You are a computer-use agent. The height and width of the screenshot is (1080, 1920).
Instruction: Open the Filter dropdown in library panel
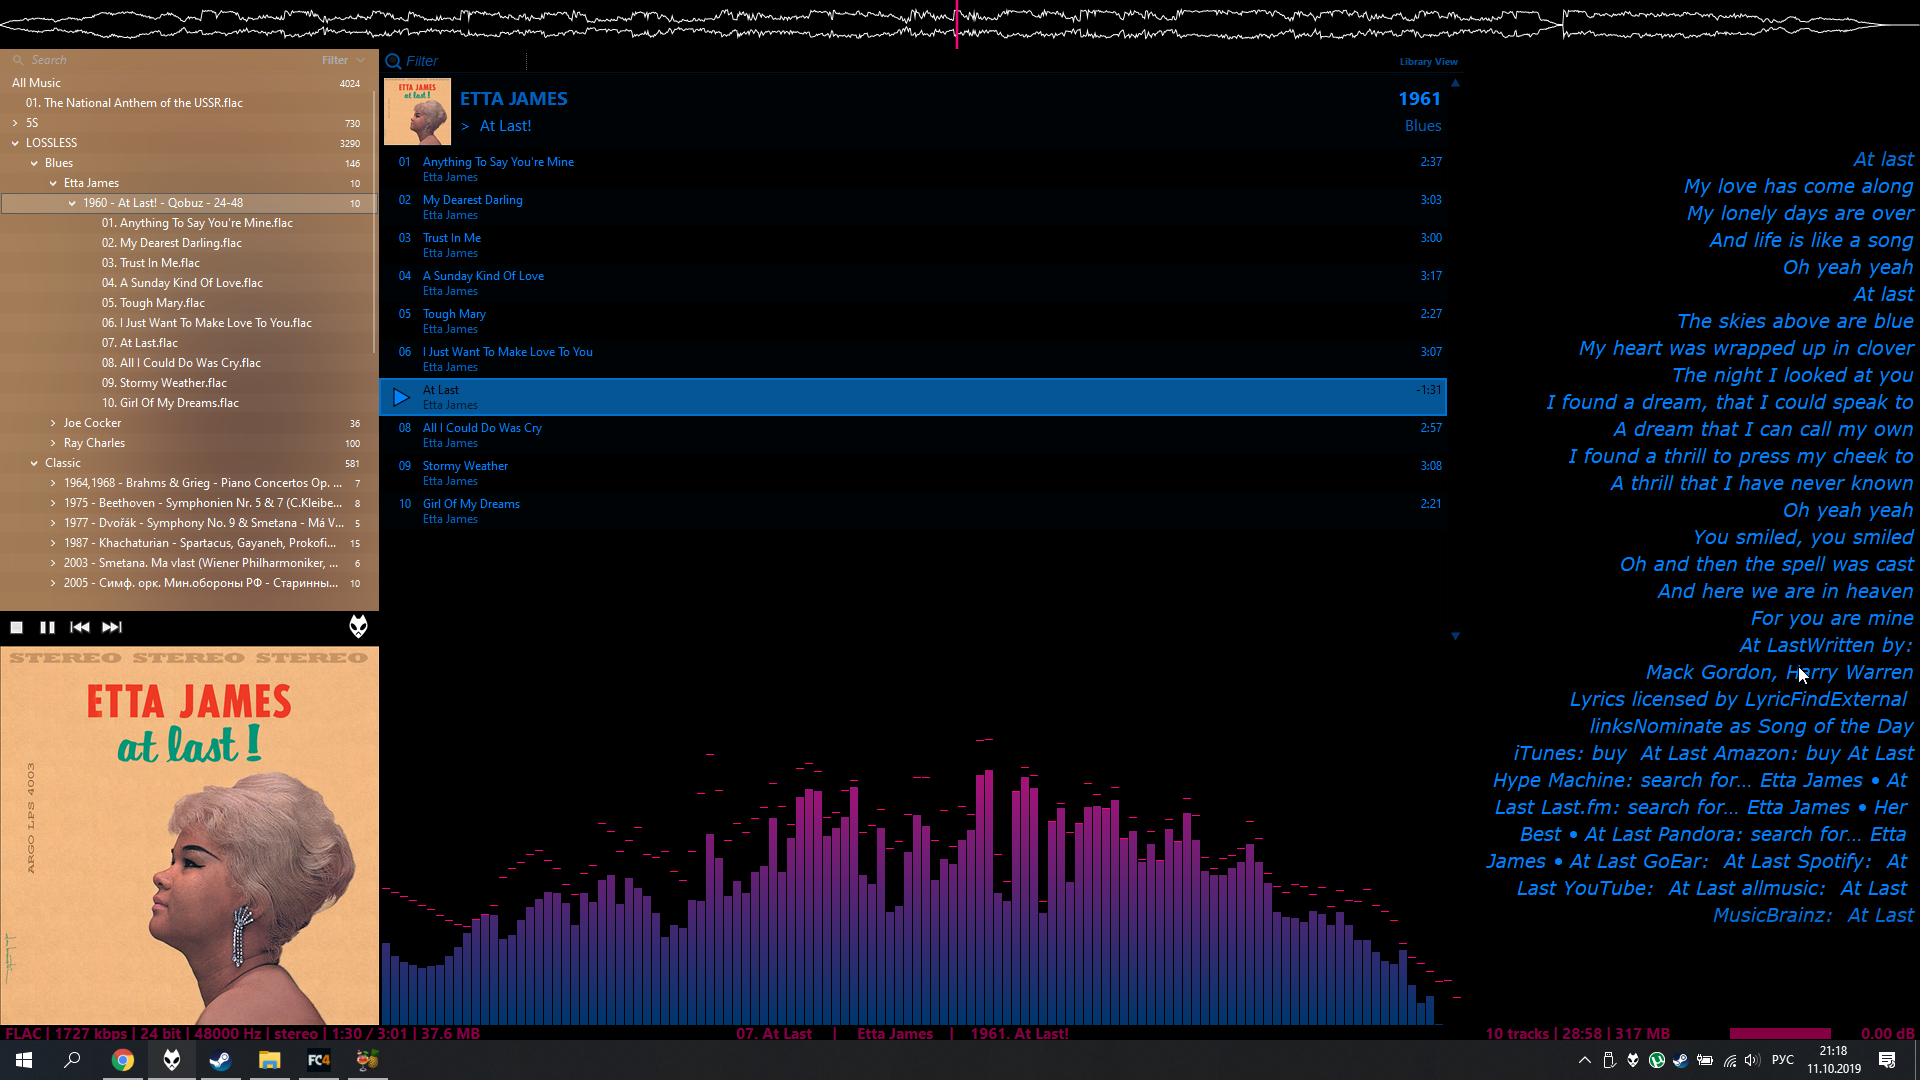point(343,60)
